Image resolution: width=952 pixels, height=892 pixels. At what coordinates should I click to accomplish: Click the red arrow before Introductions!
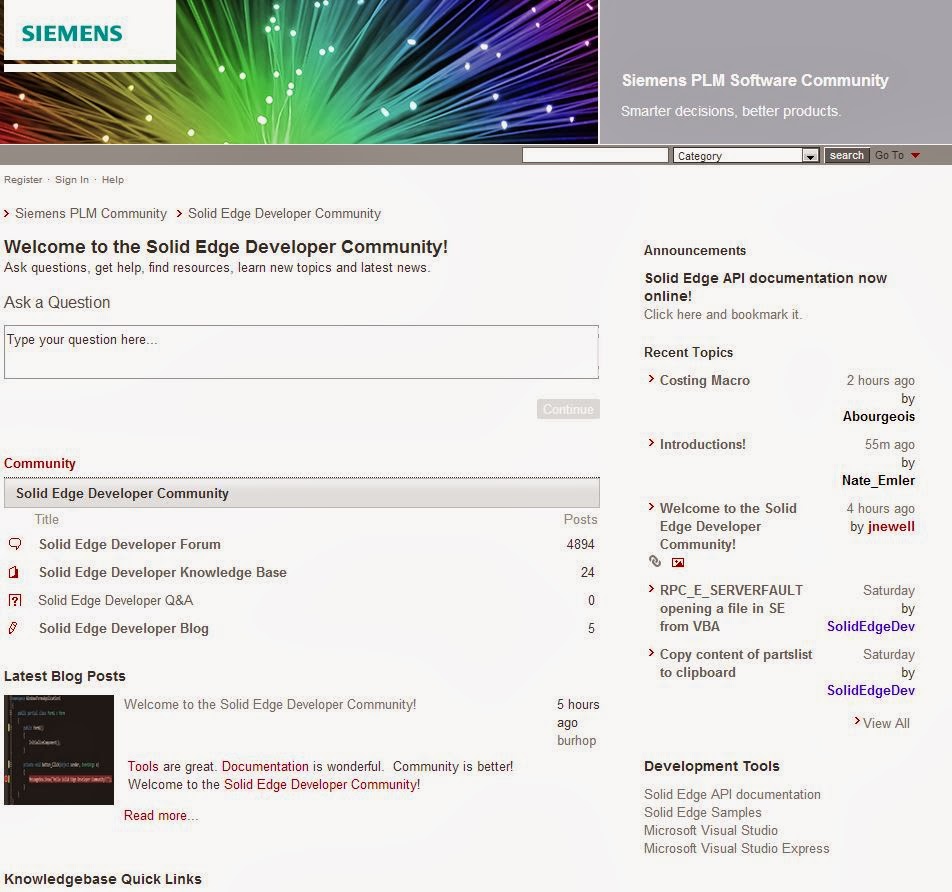coord(651,443)
